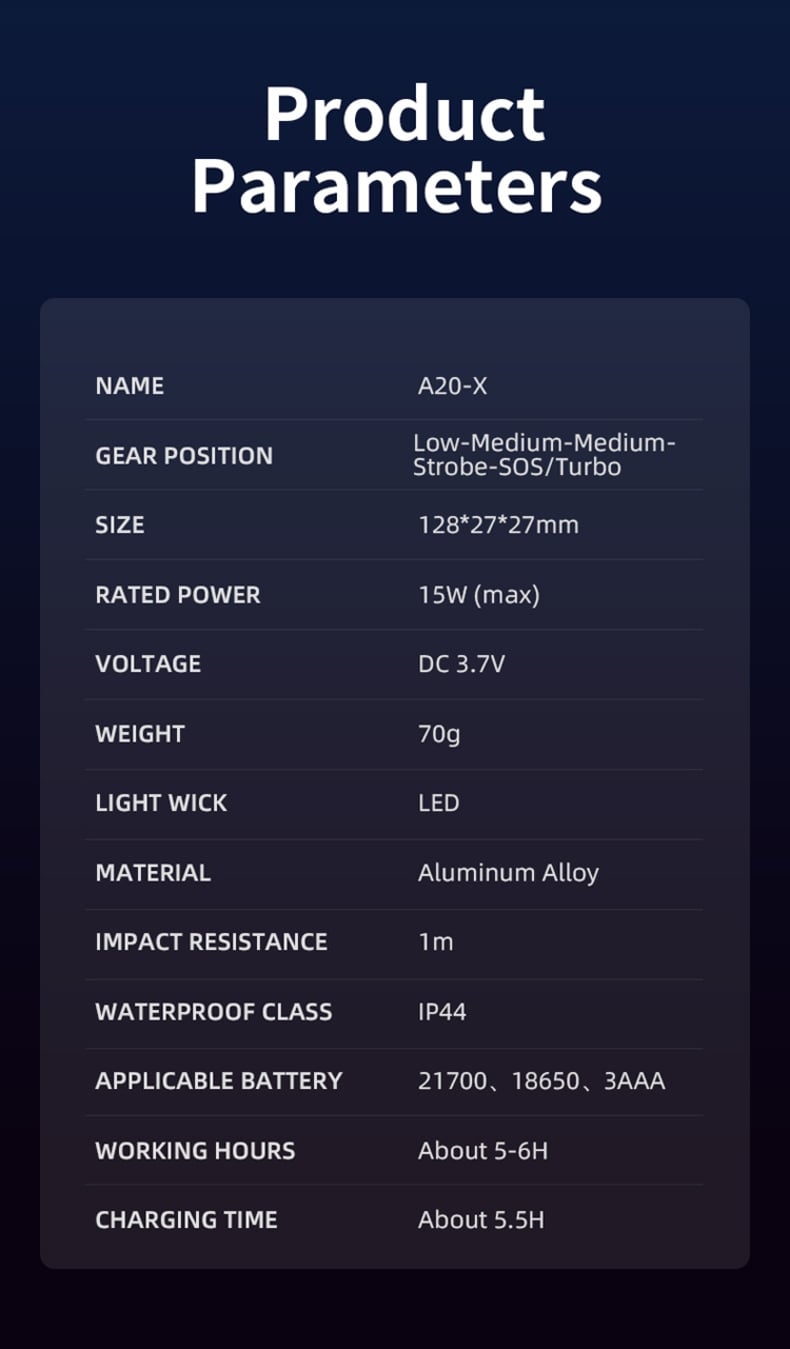Select the RATED POWER label
The width and height of the screenshot is (790, 1349).
177,595
